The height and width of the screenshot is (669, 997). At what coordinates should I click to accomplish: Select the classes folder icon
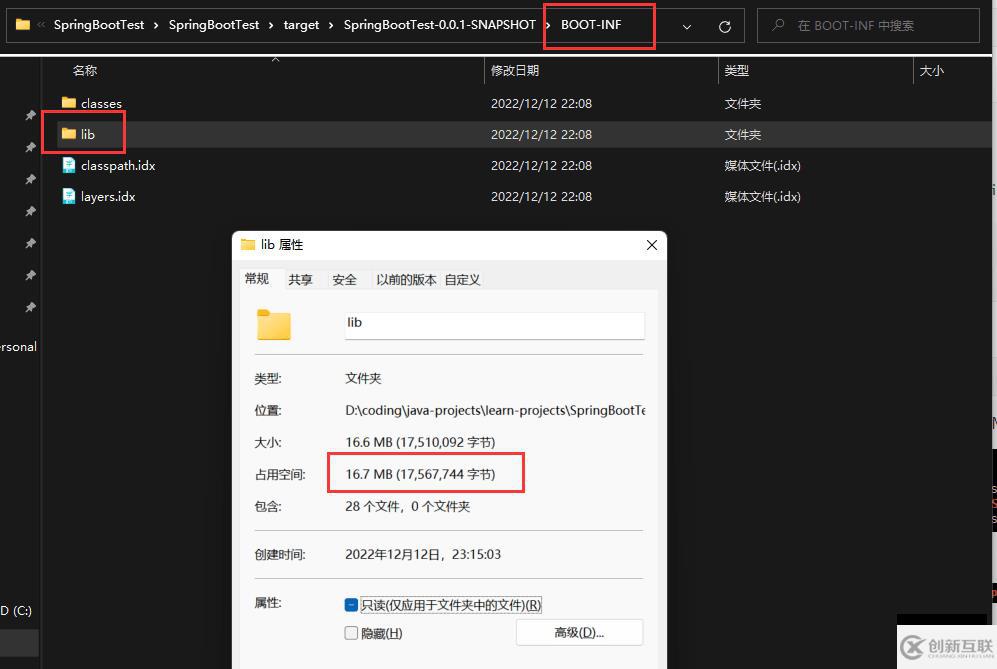click(69, 102)
